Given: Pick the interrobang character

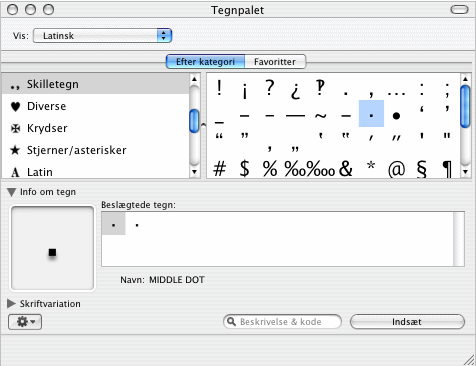Looking at the screenshot, I should coord(320,88).
